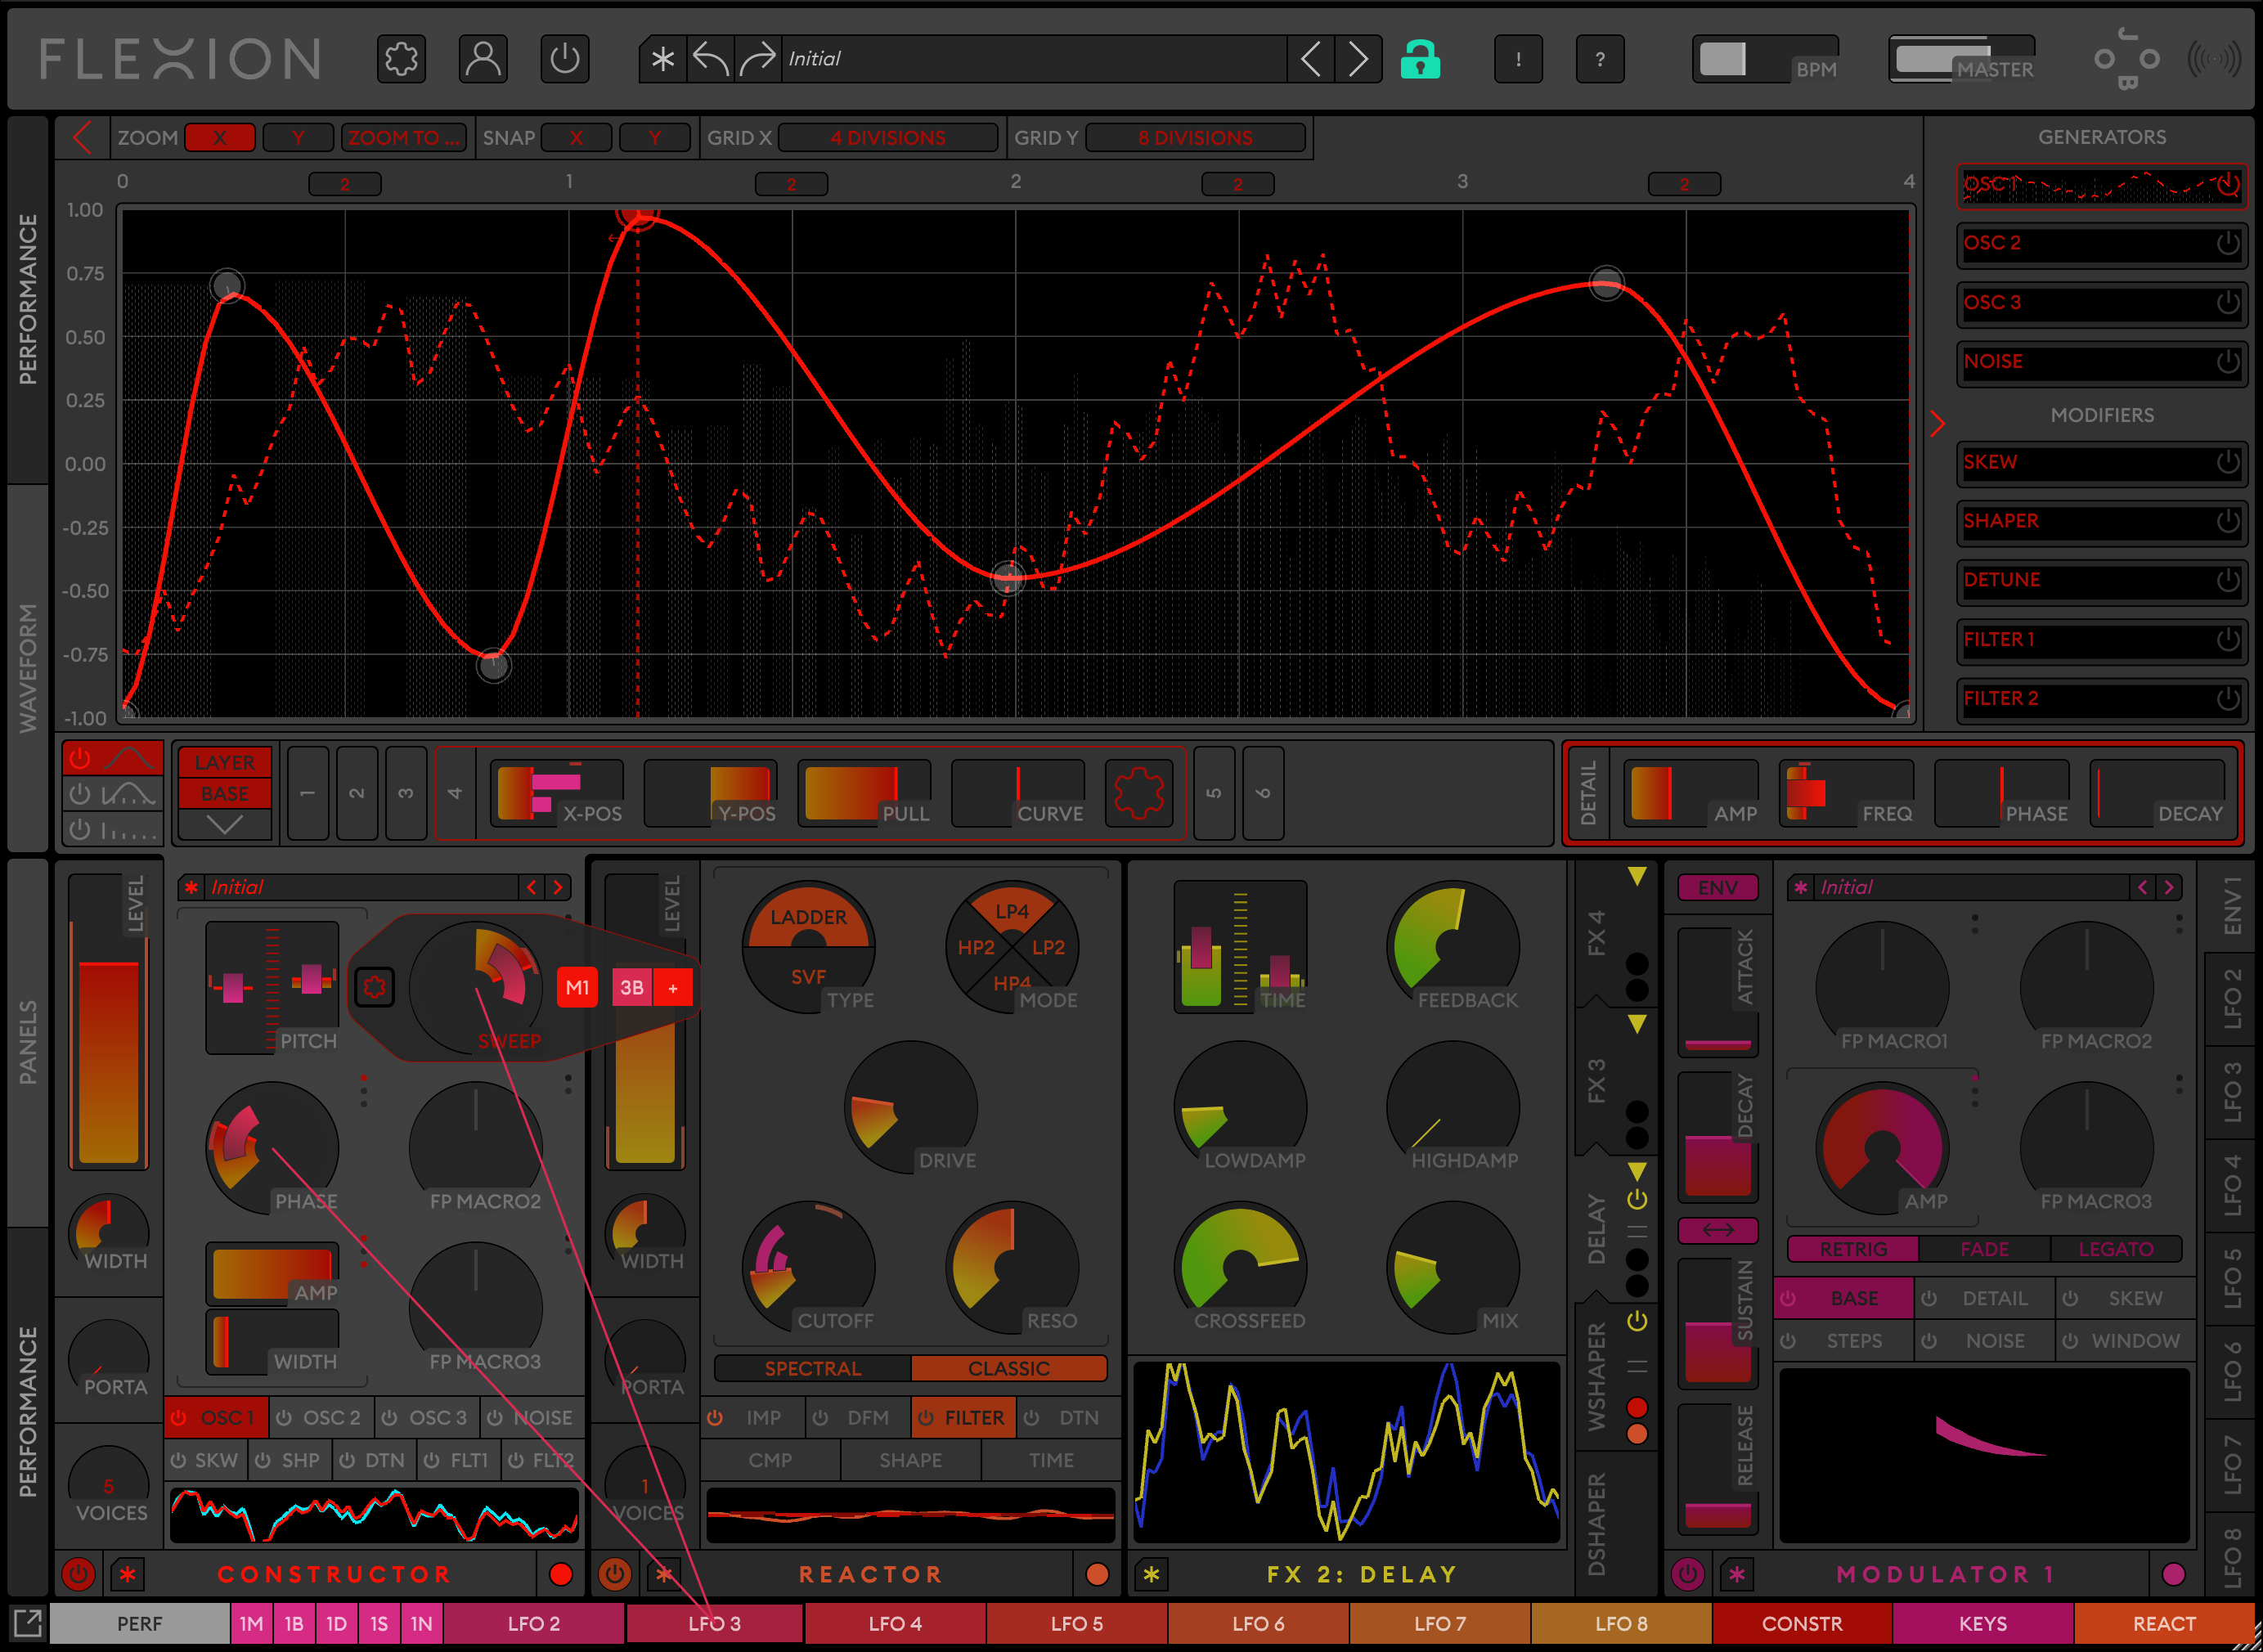
Task: Open the user profile icon
Action: (x=483, y=59)
